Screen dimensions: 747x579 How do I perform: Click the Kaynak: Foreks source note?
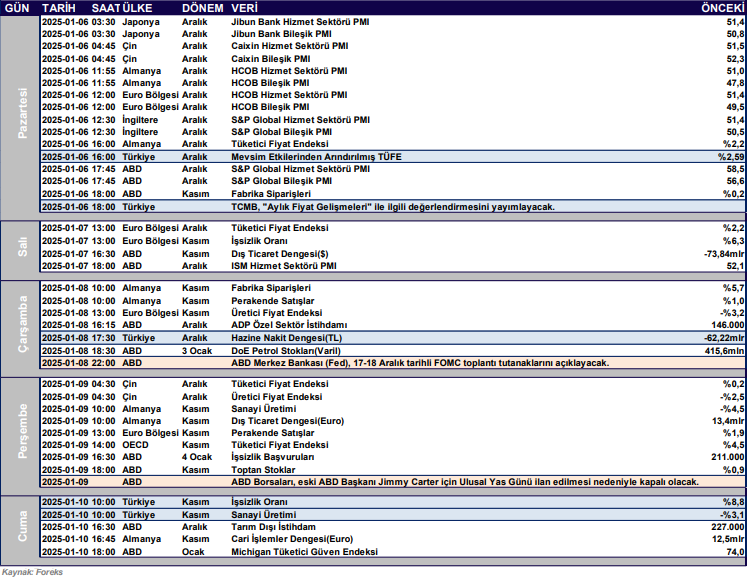pyautogui.click(x=32, y=572)
